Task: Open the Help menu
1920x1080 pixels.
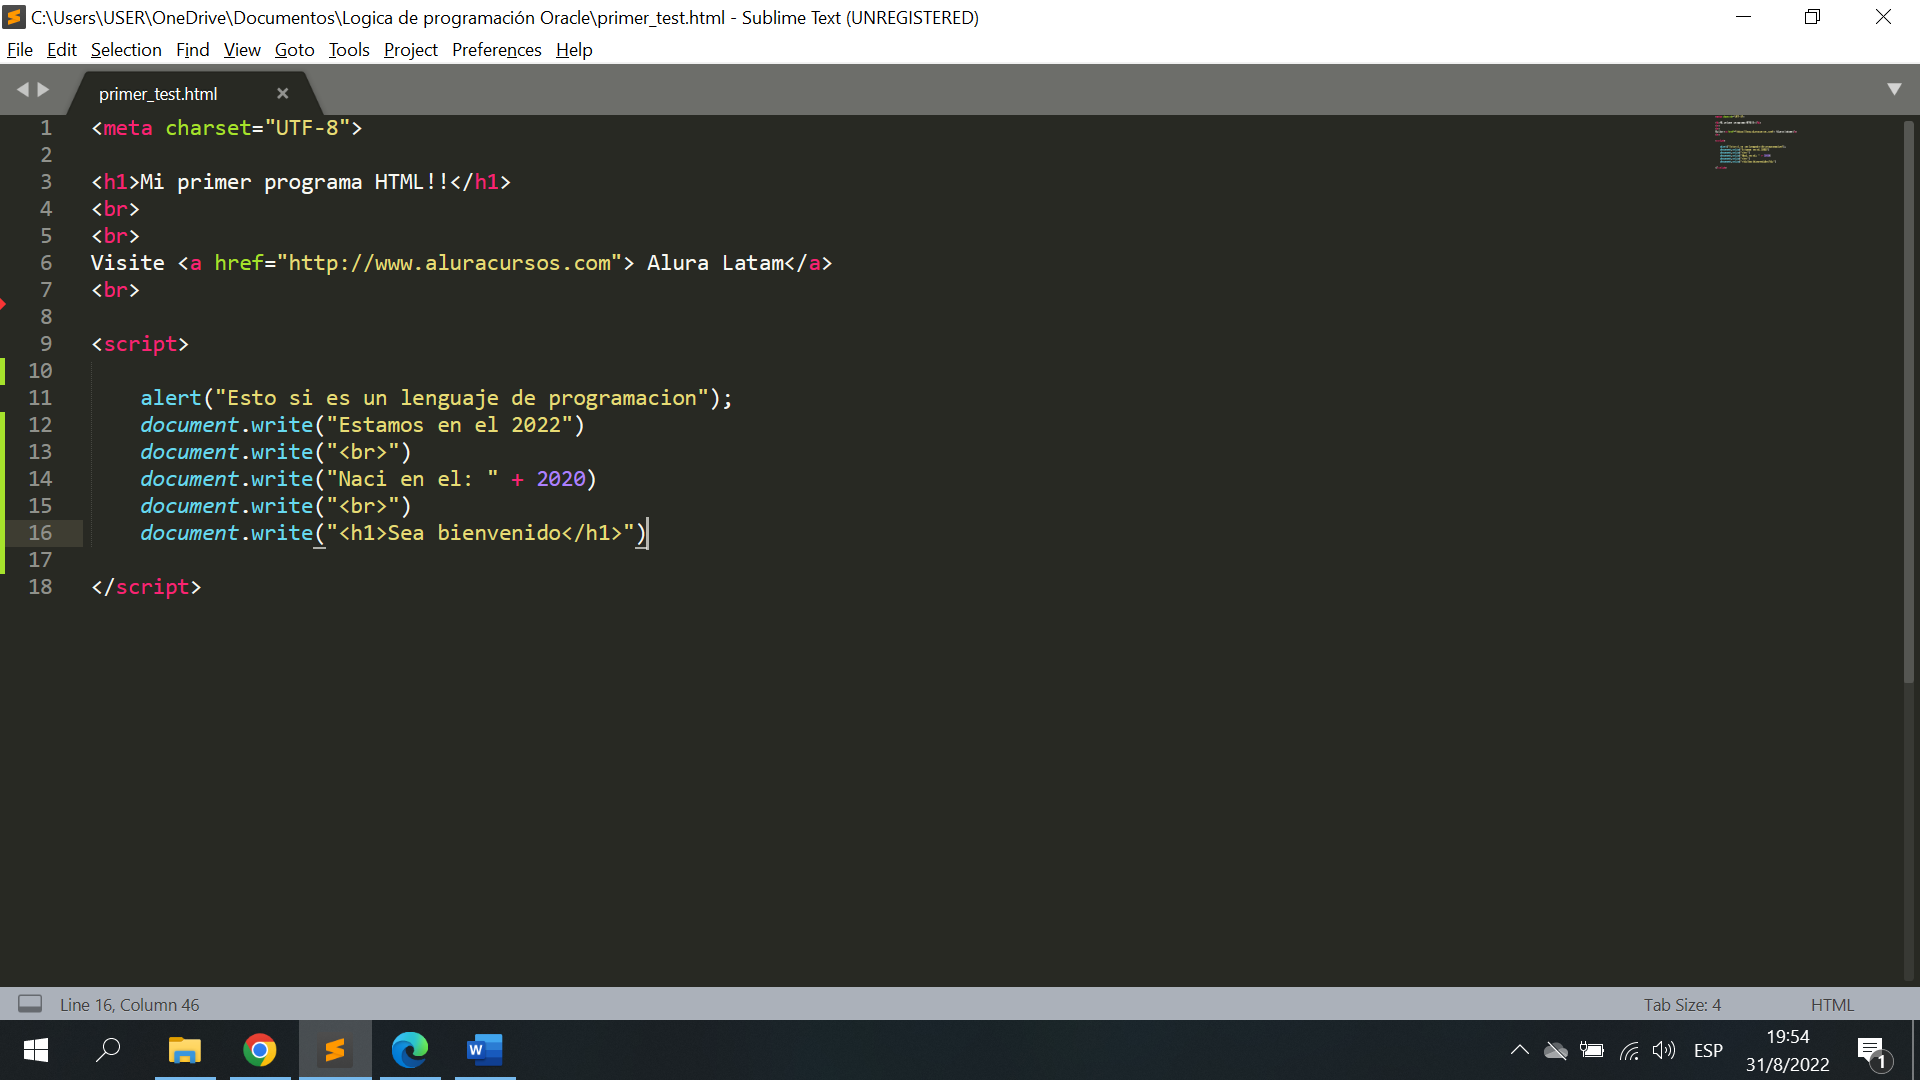Action: click(x=574, y=50)
